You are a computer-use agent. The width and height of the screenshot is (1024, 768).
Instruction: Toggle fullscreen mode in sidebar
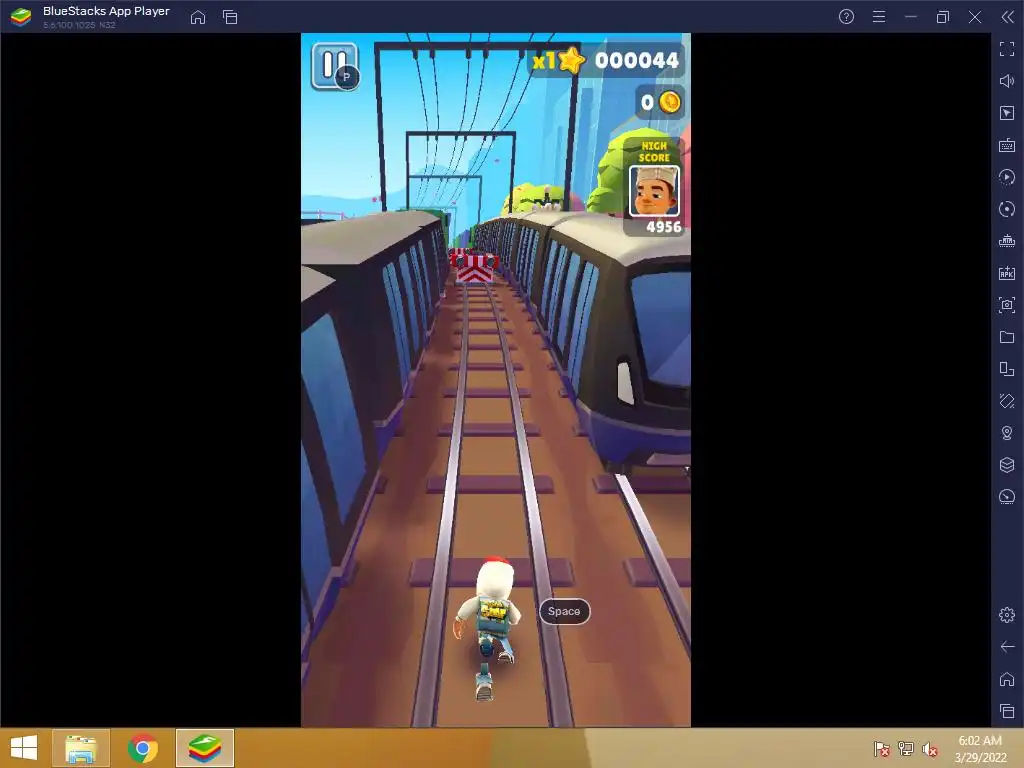click(x=1007, y=49)
